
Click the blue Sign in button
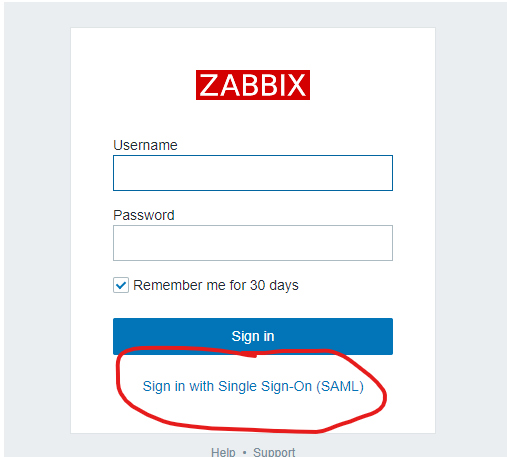click(253, 336)
